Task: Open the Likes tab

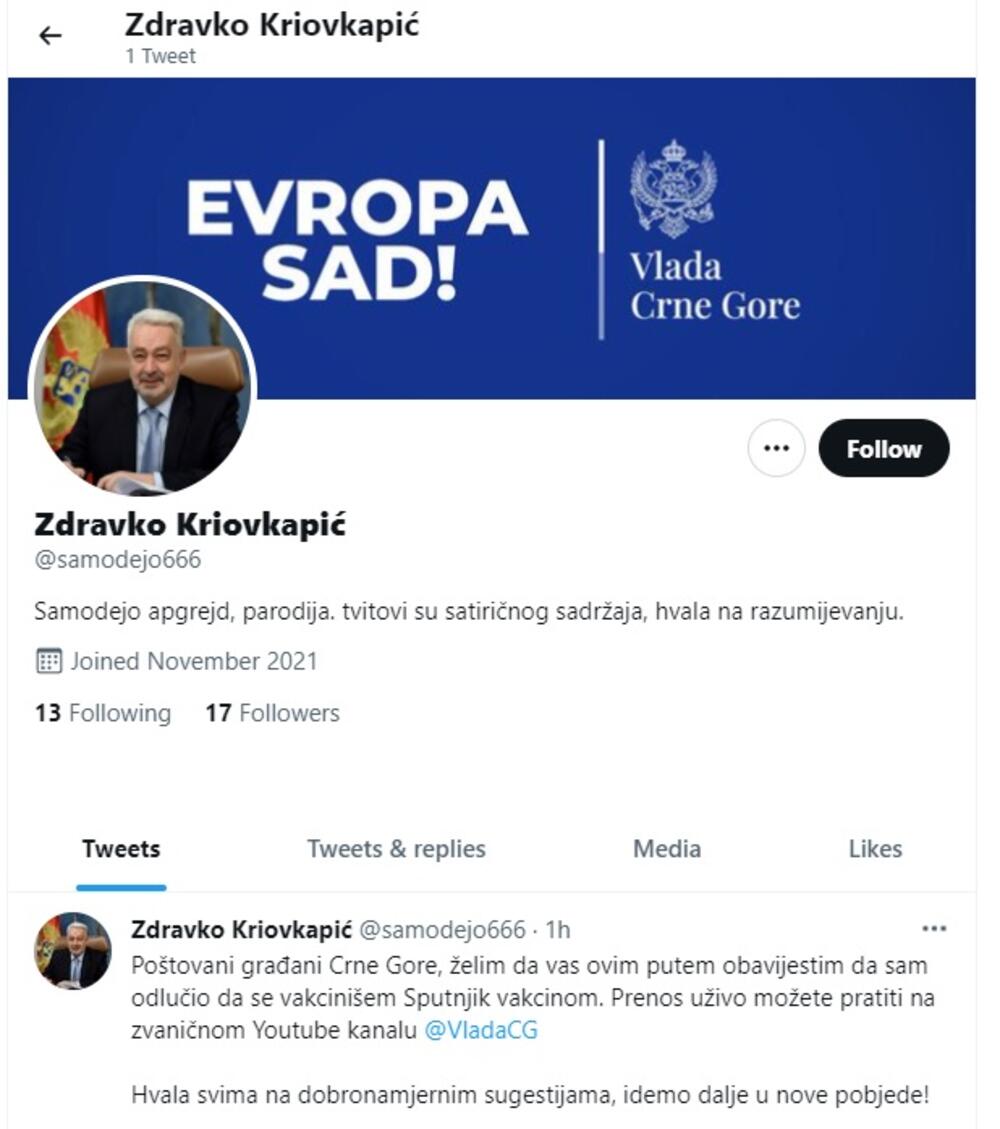Action: pos(875,849)
